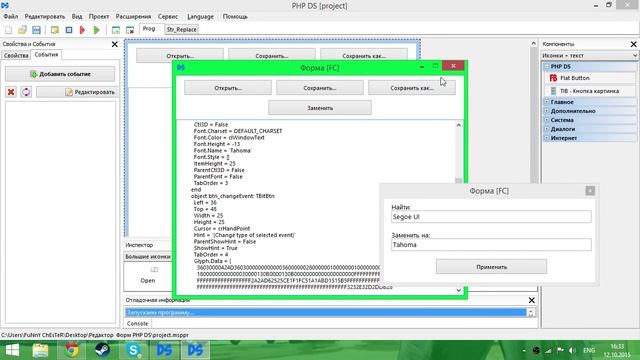640x360 pixels.
Task: Add a new form with toolbar icon
Action: point(116,30)
